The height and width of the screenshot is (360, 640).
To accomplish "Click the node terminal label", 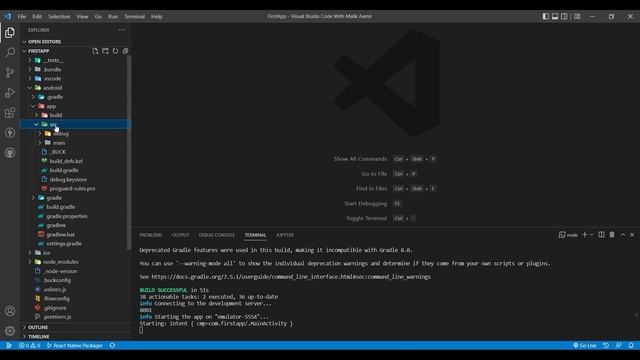I will tap(568, 235).
